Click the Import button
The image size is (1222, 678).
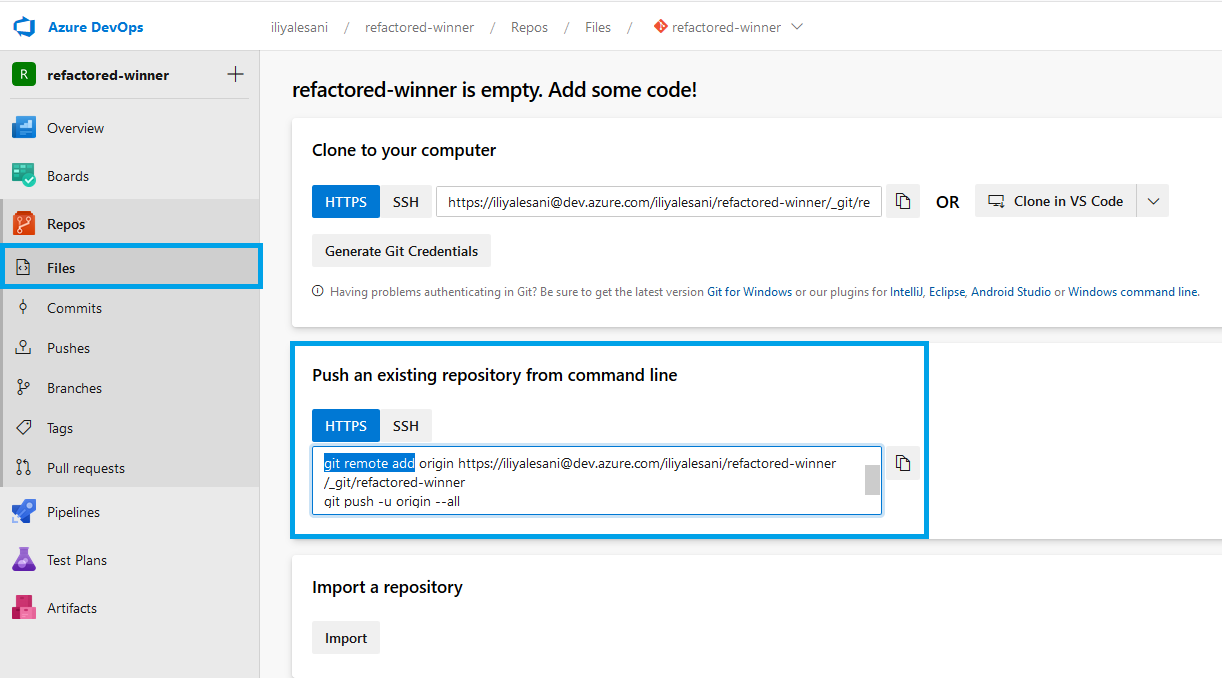coord(346,638)
